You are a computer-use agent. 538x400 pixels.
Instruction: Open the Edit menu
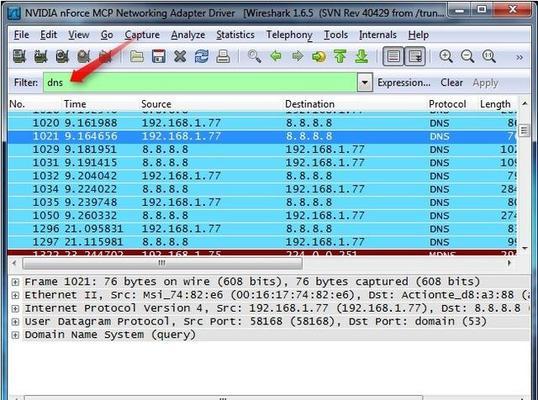[x=48, y=35]
